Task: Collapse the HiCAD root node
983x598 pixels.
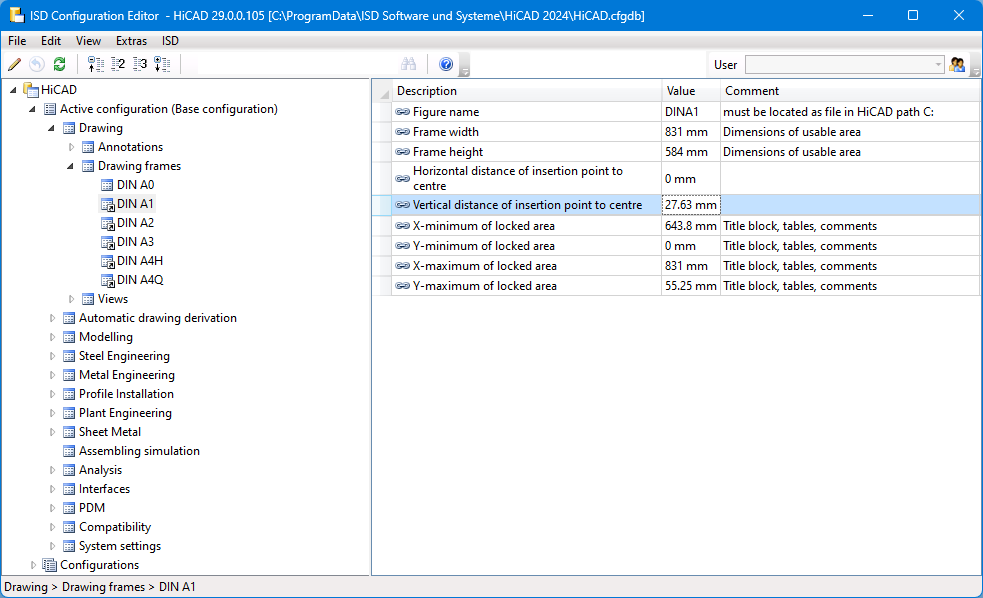Action: [x=13, y=90]
